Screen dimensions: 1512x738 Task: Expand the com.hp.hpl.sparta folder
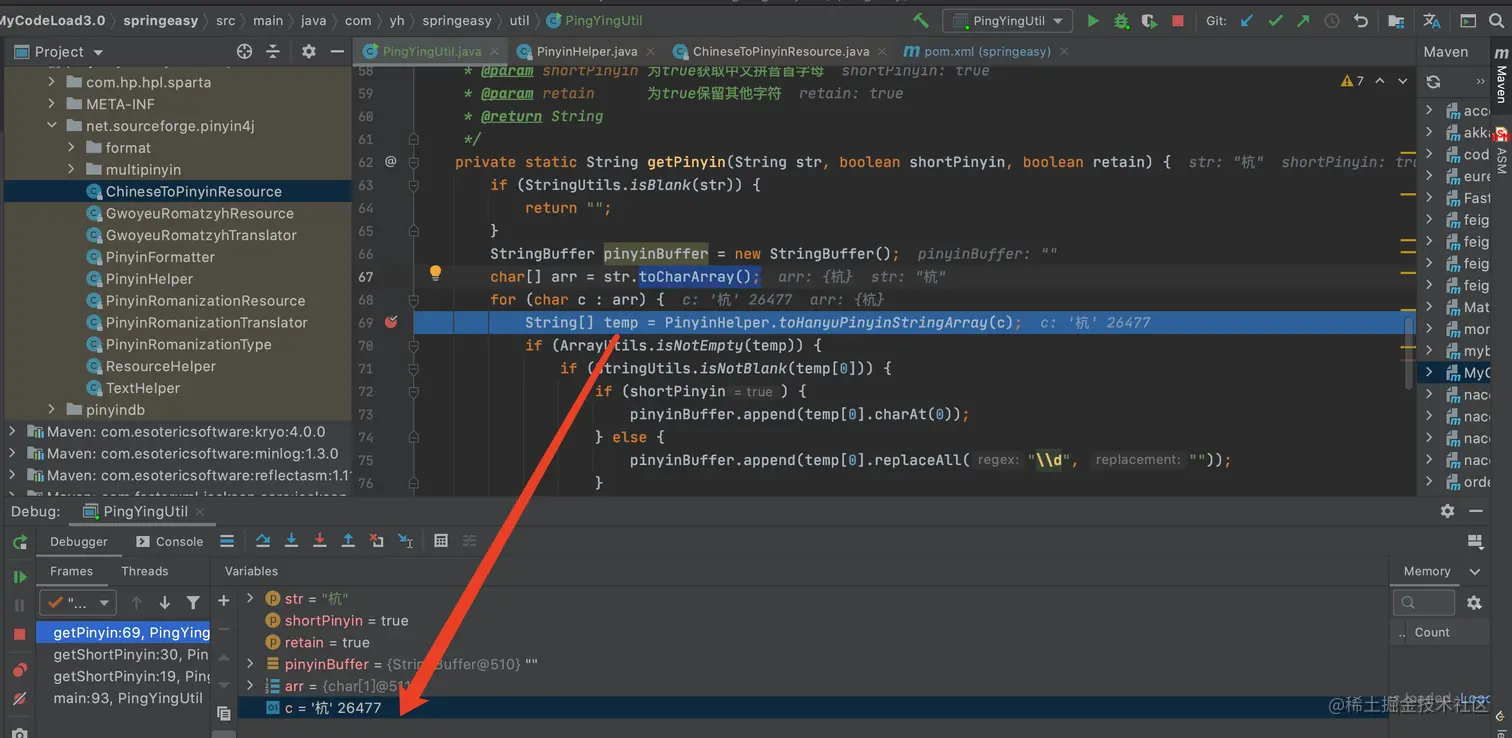tap(51, 82)
